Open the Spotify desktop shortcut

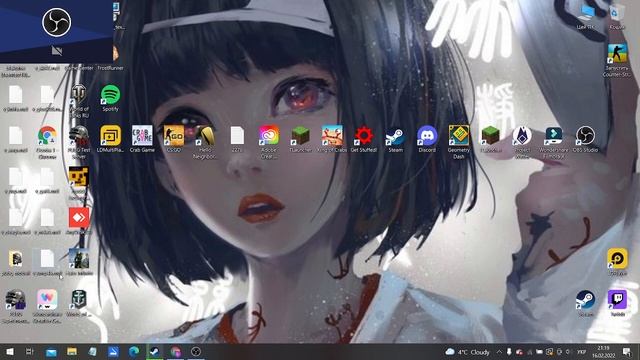click(110, 95)
